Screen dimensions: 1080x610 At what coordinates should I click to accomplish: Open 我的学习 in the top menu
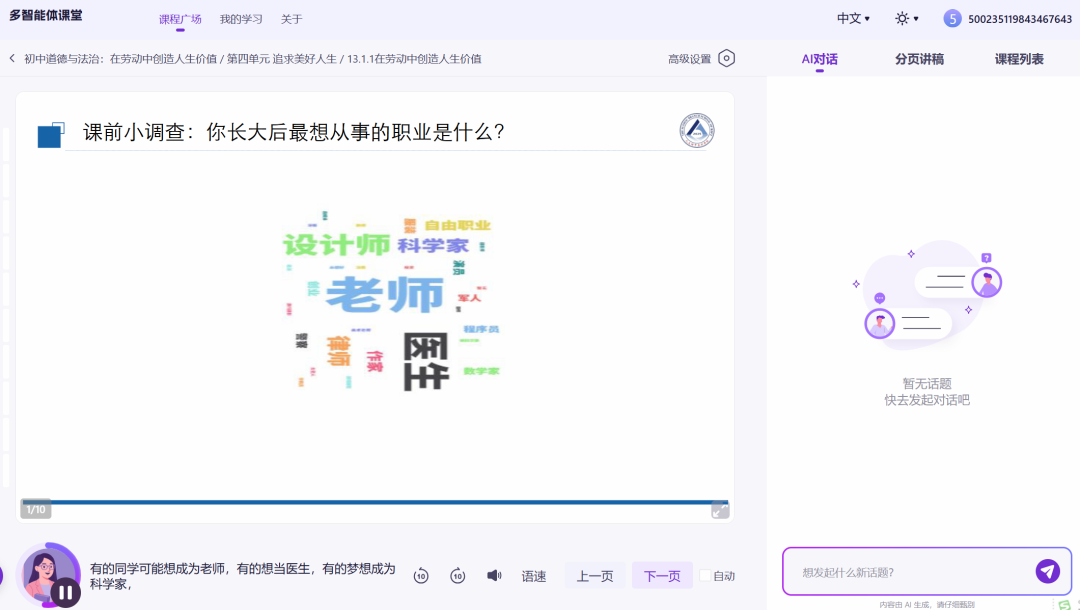click(x=239, y=18)
